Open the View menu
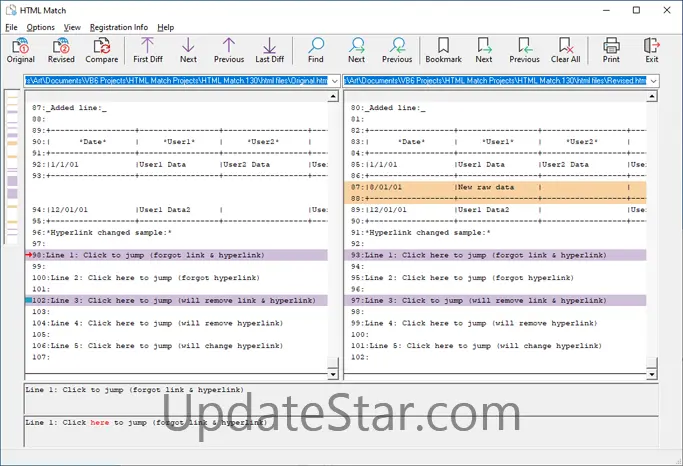This screenshot has height=466, width=683. [72, 27]
